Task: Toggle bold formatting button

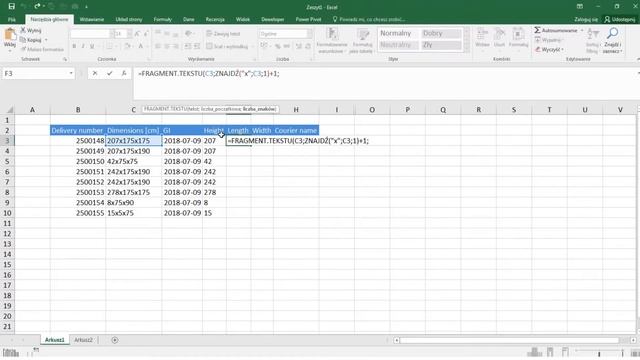Action: [74, 47]
